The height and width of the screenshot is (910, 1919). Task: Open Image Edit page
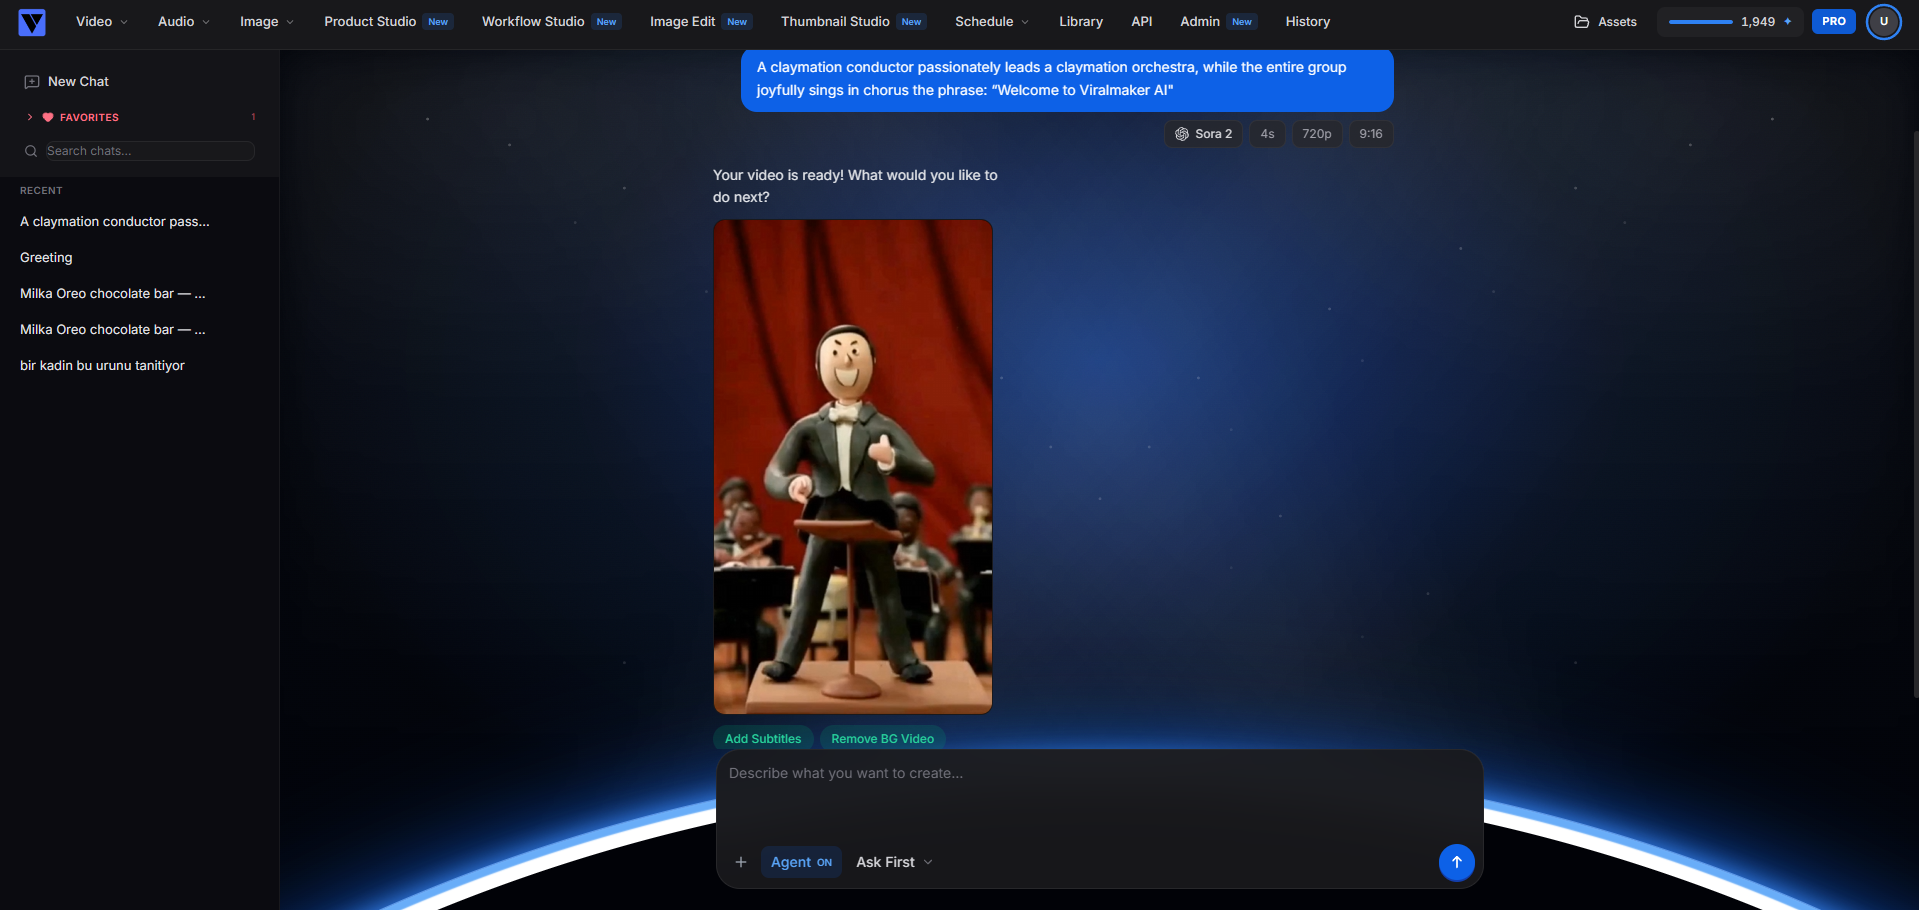(x=700, y=21)
